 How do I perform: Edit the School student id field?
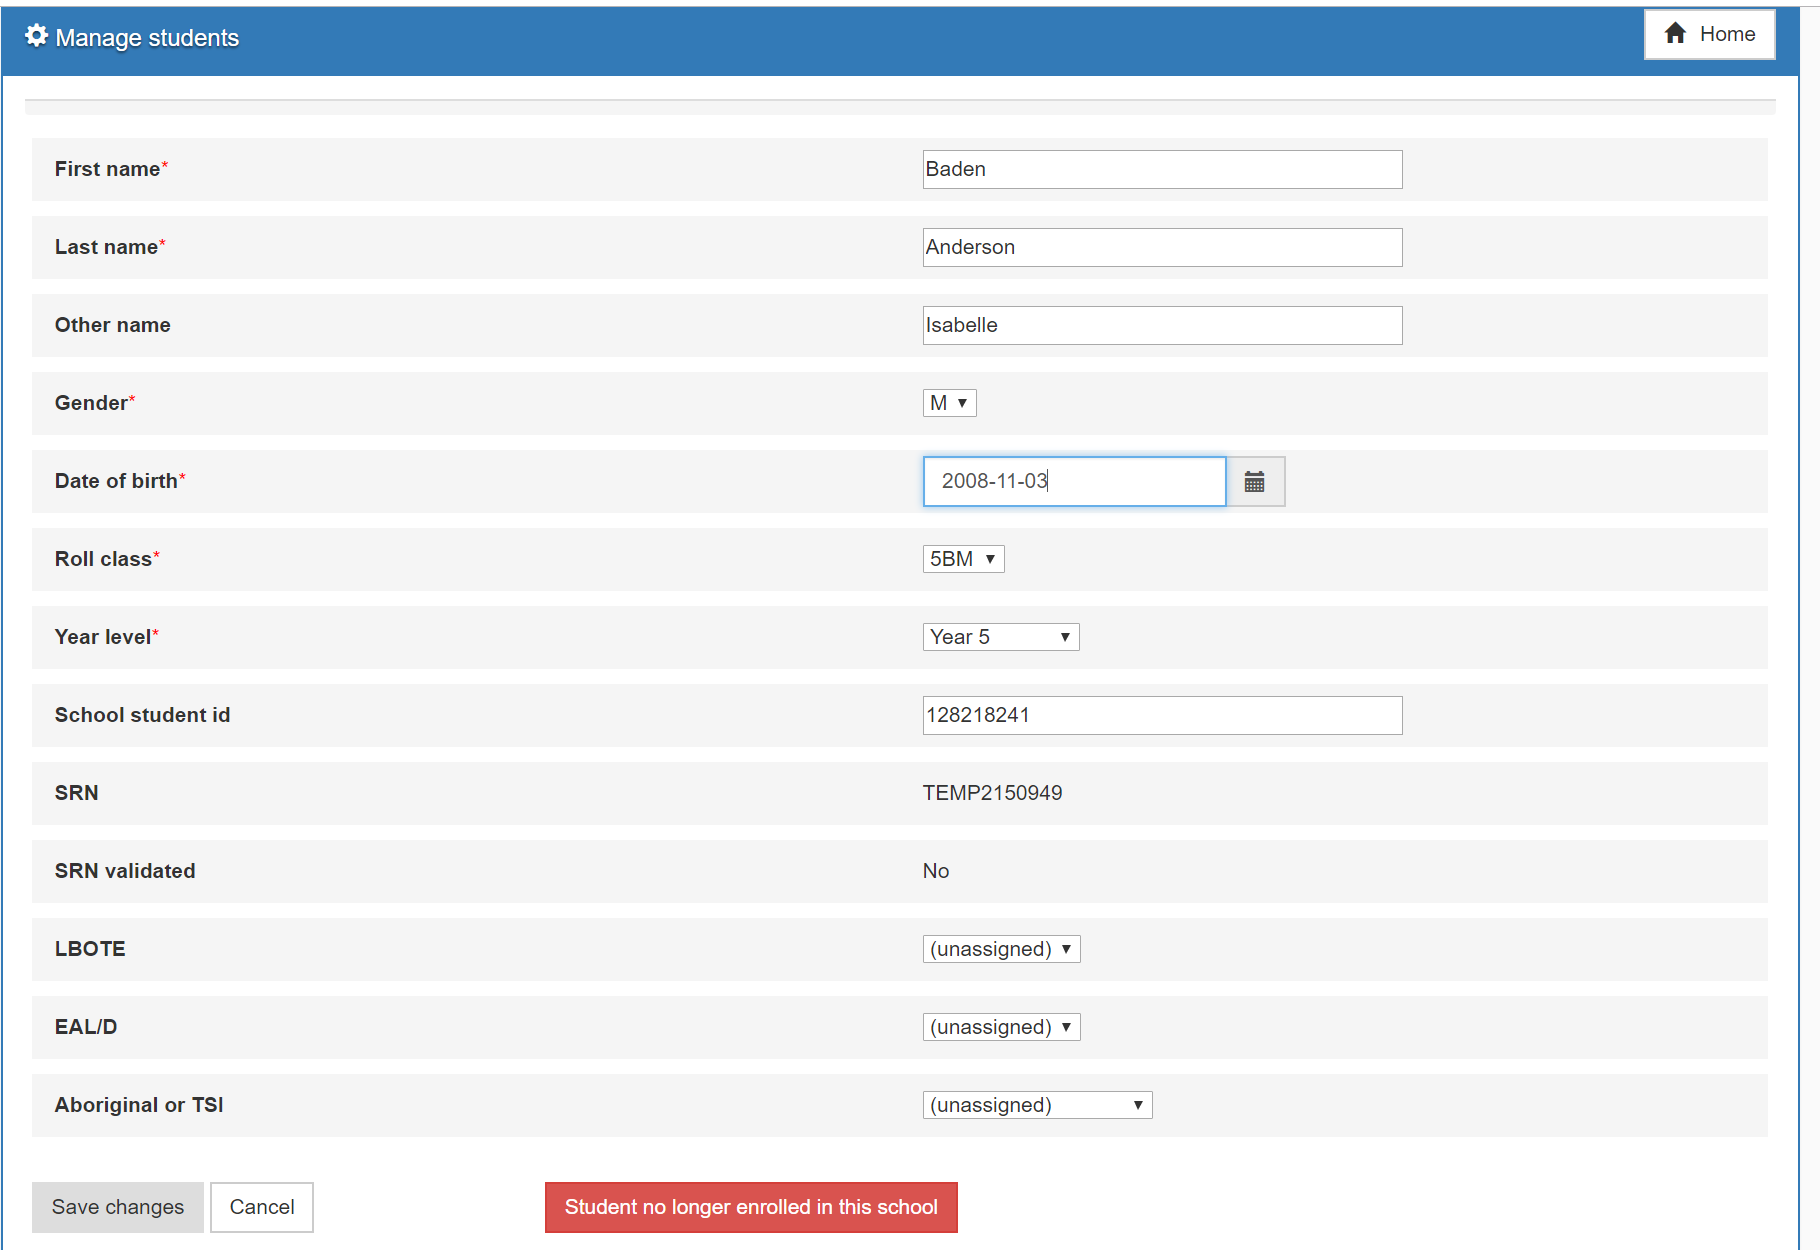pos(1162,715)
